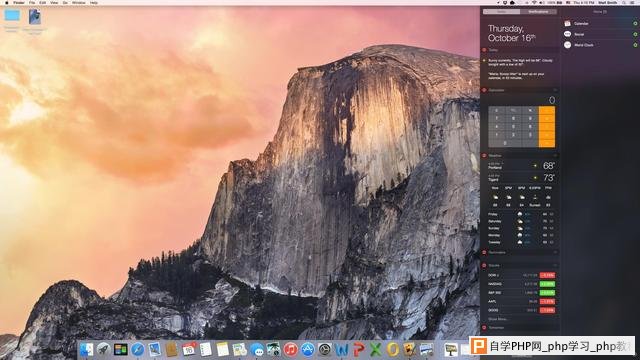Image resolution: width=640 pixels, height=360 pixels.
Task: Switch to the Notifications tab
Action: coord(538,12)
